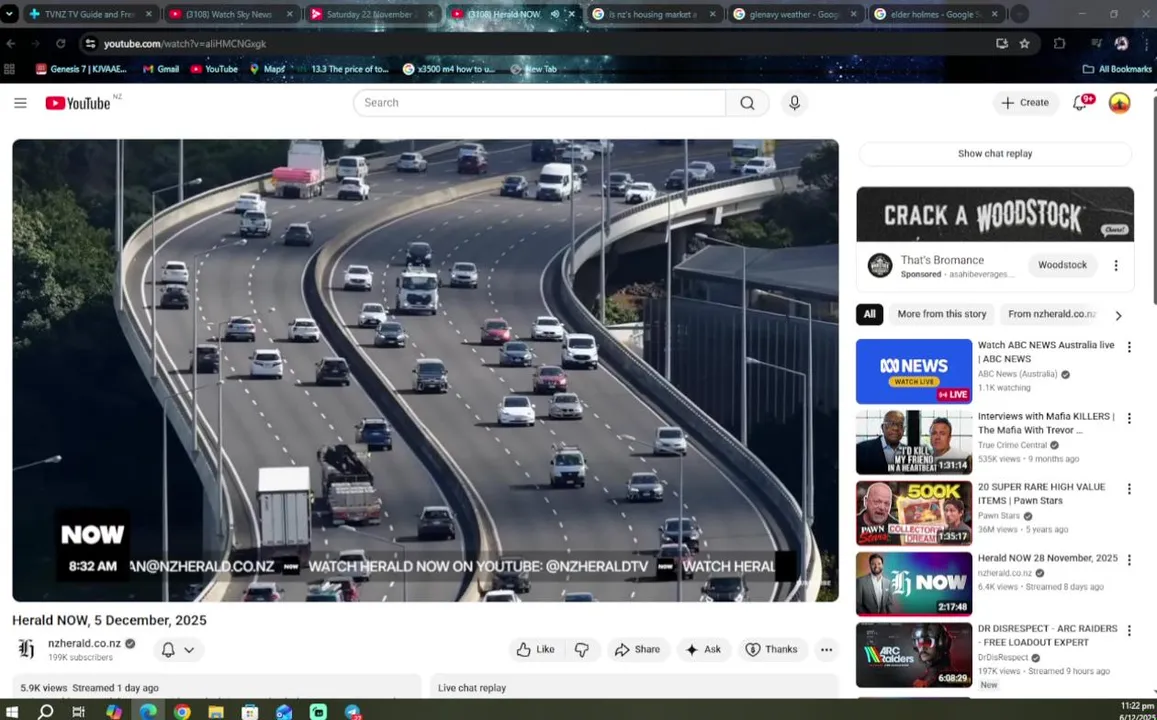Select the More from this story chip

tap(942, 314)
